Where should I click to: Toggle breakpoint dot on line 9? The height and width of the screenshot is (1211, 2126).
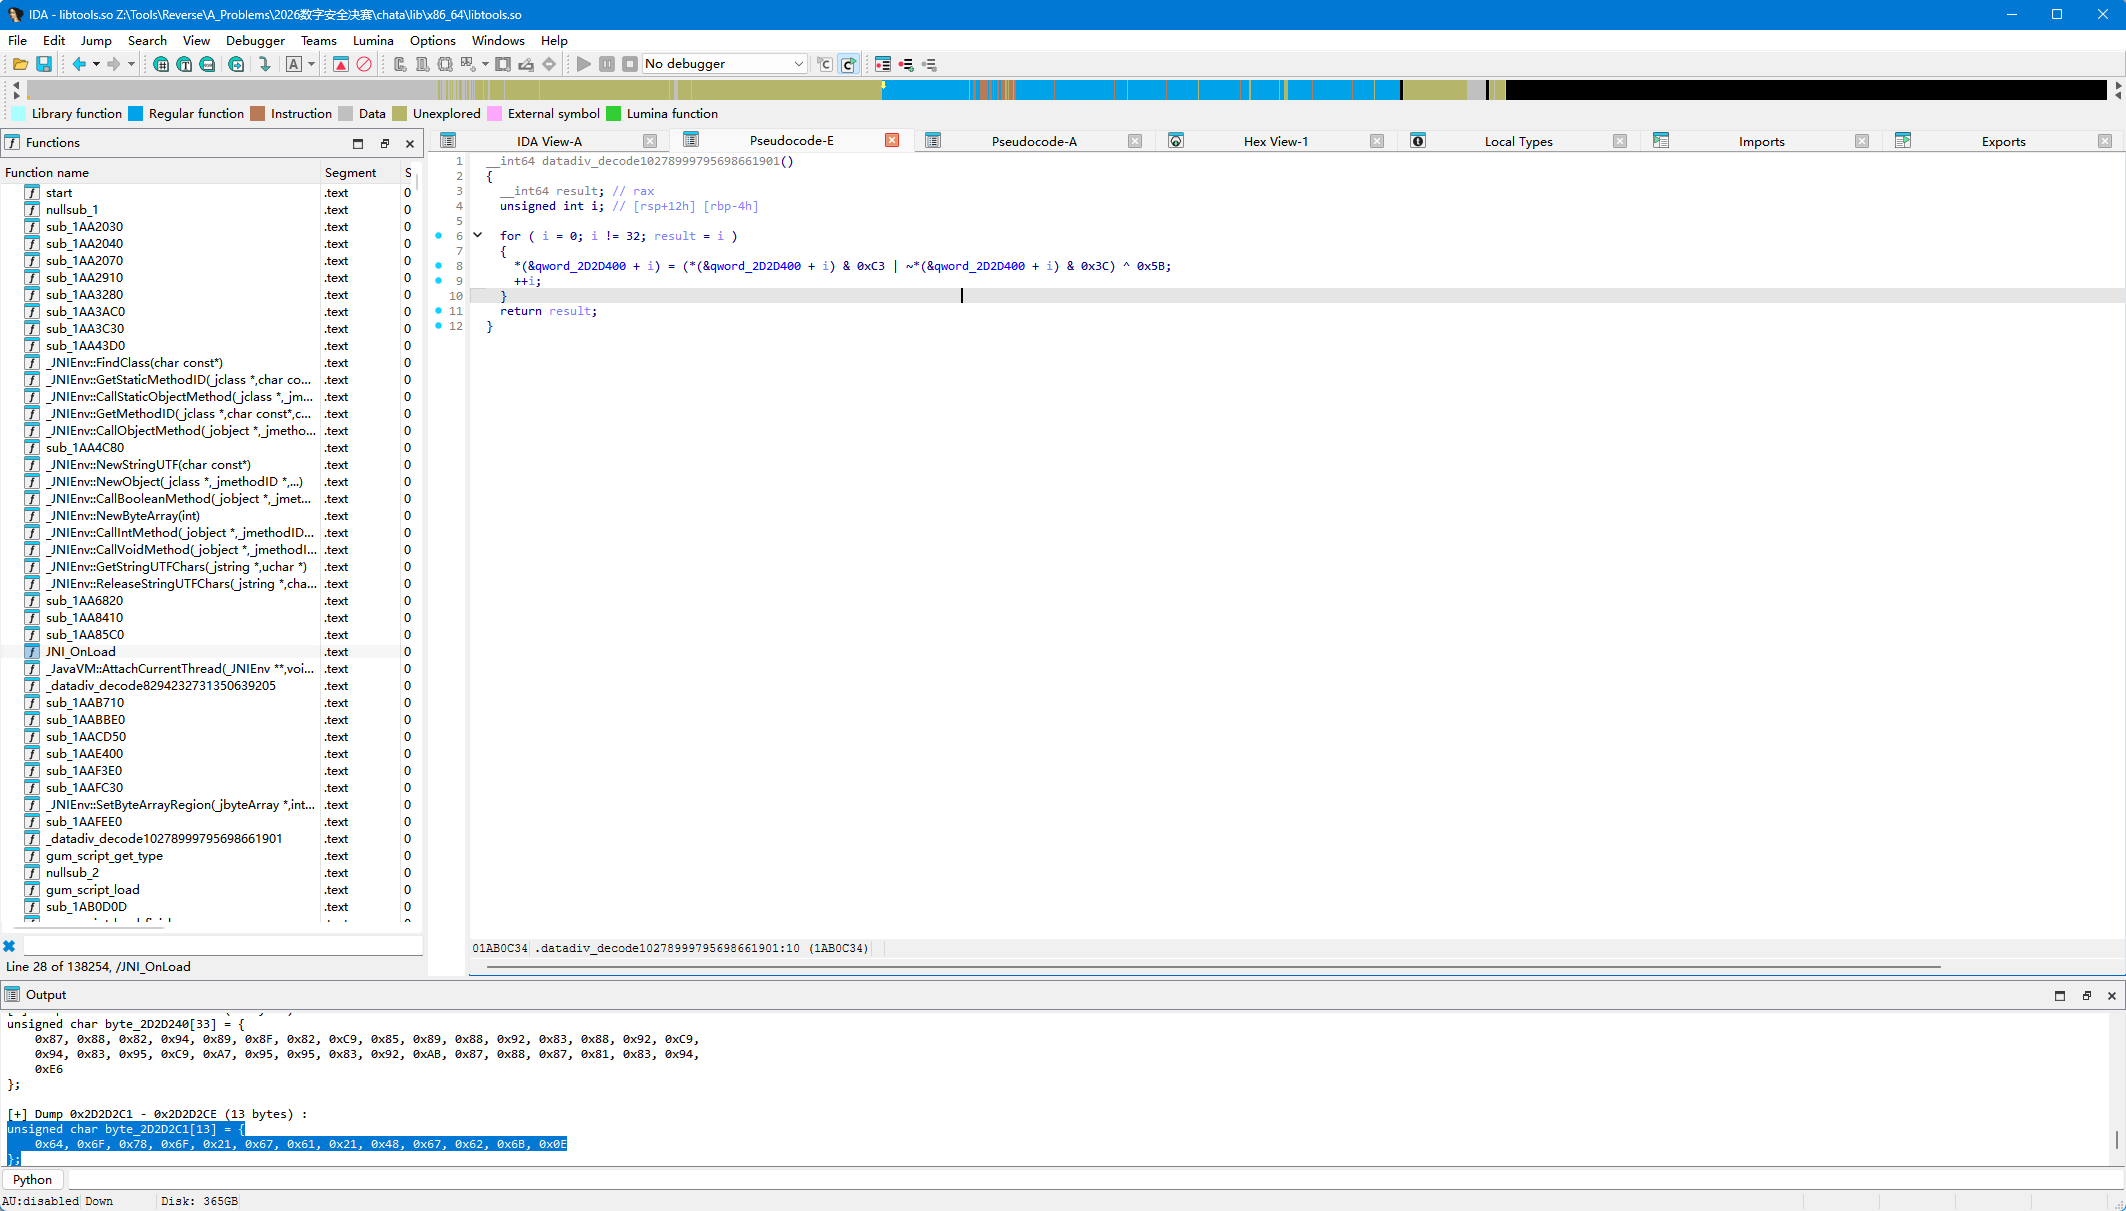438,281
